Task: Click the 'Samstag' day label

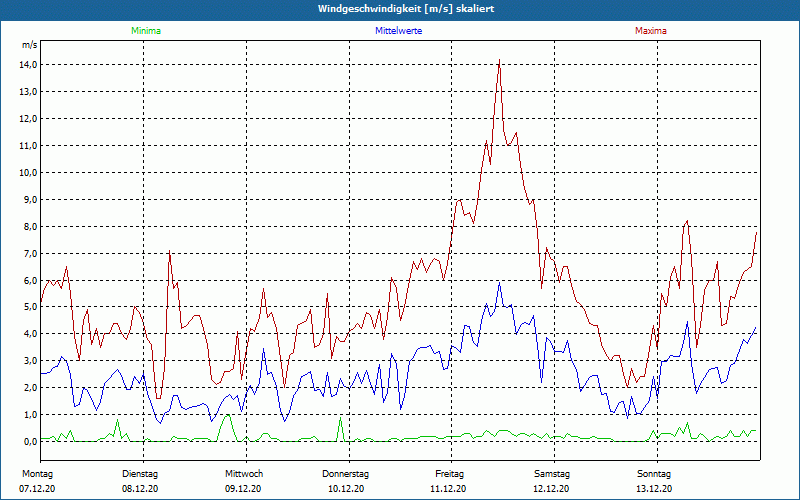Action: coord(552,474)
